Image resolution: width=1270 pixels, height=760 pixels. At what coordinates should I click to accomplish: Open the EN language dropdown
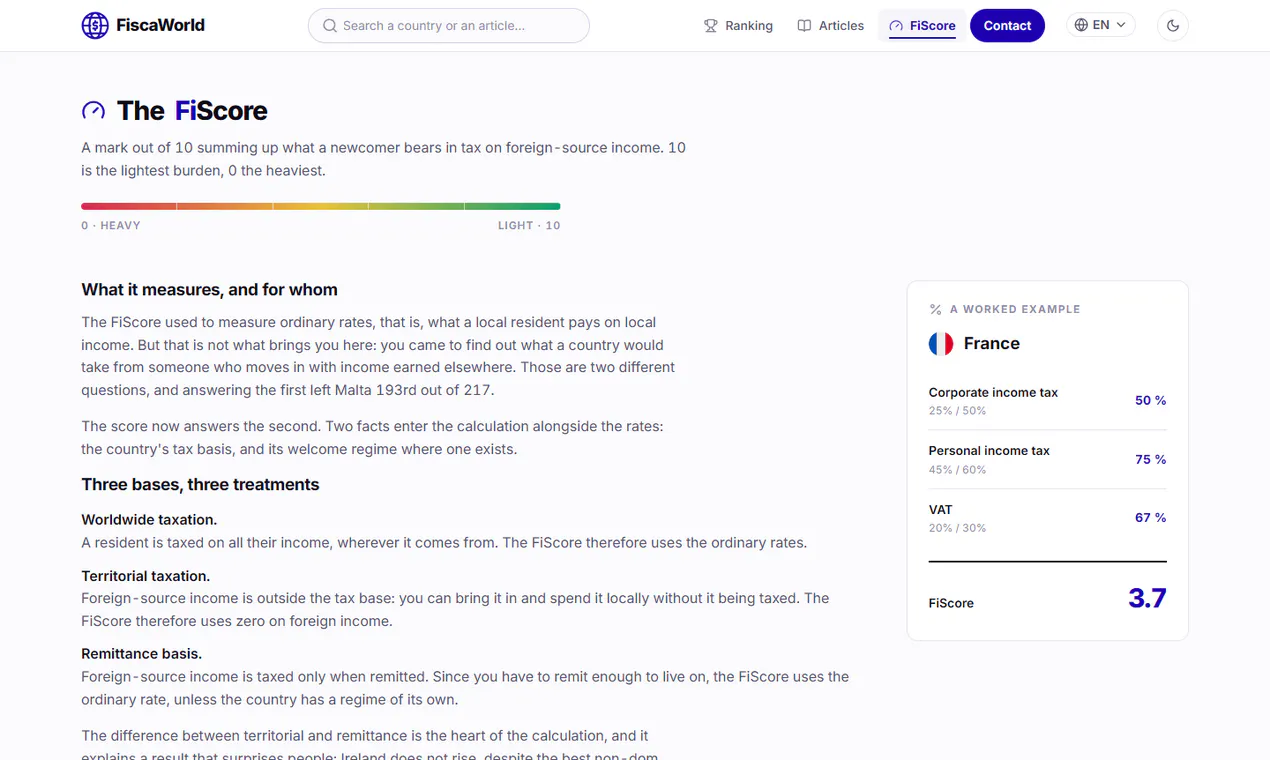(x=1100, y=25)
